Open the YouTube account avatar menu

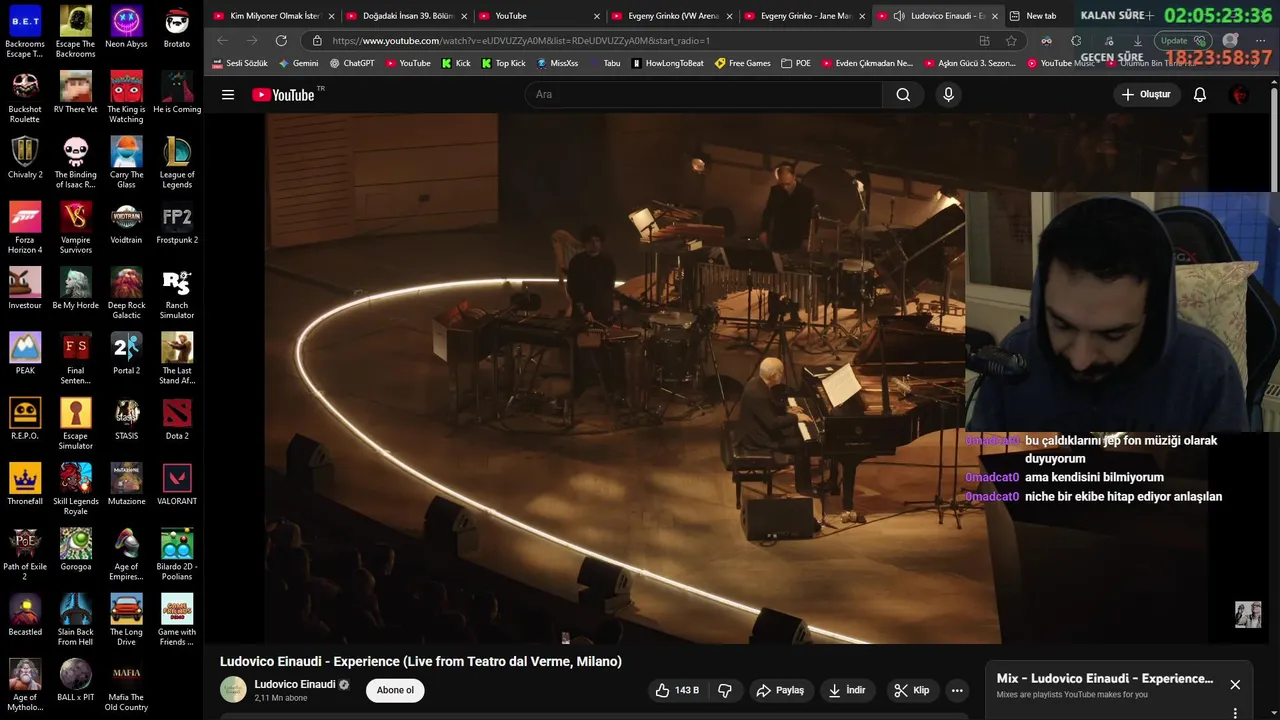(1240, 95)
